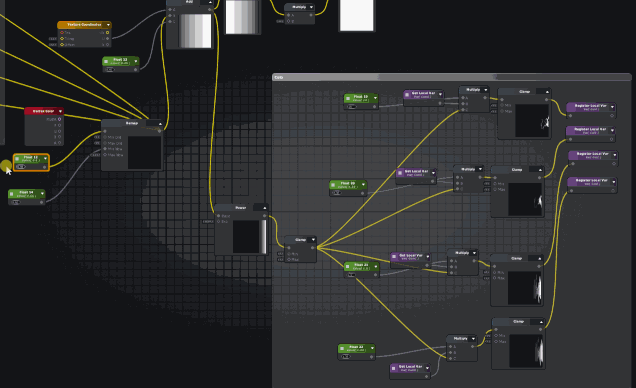Click the top Clamp node preview thumbnail
The width and height of the screenshot is (636, 388).
tap(532, 120)
